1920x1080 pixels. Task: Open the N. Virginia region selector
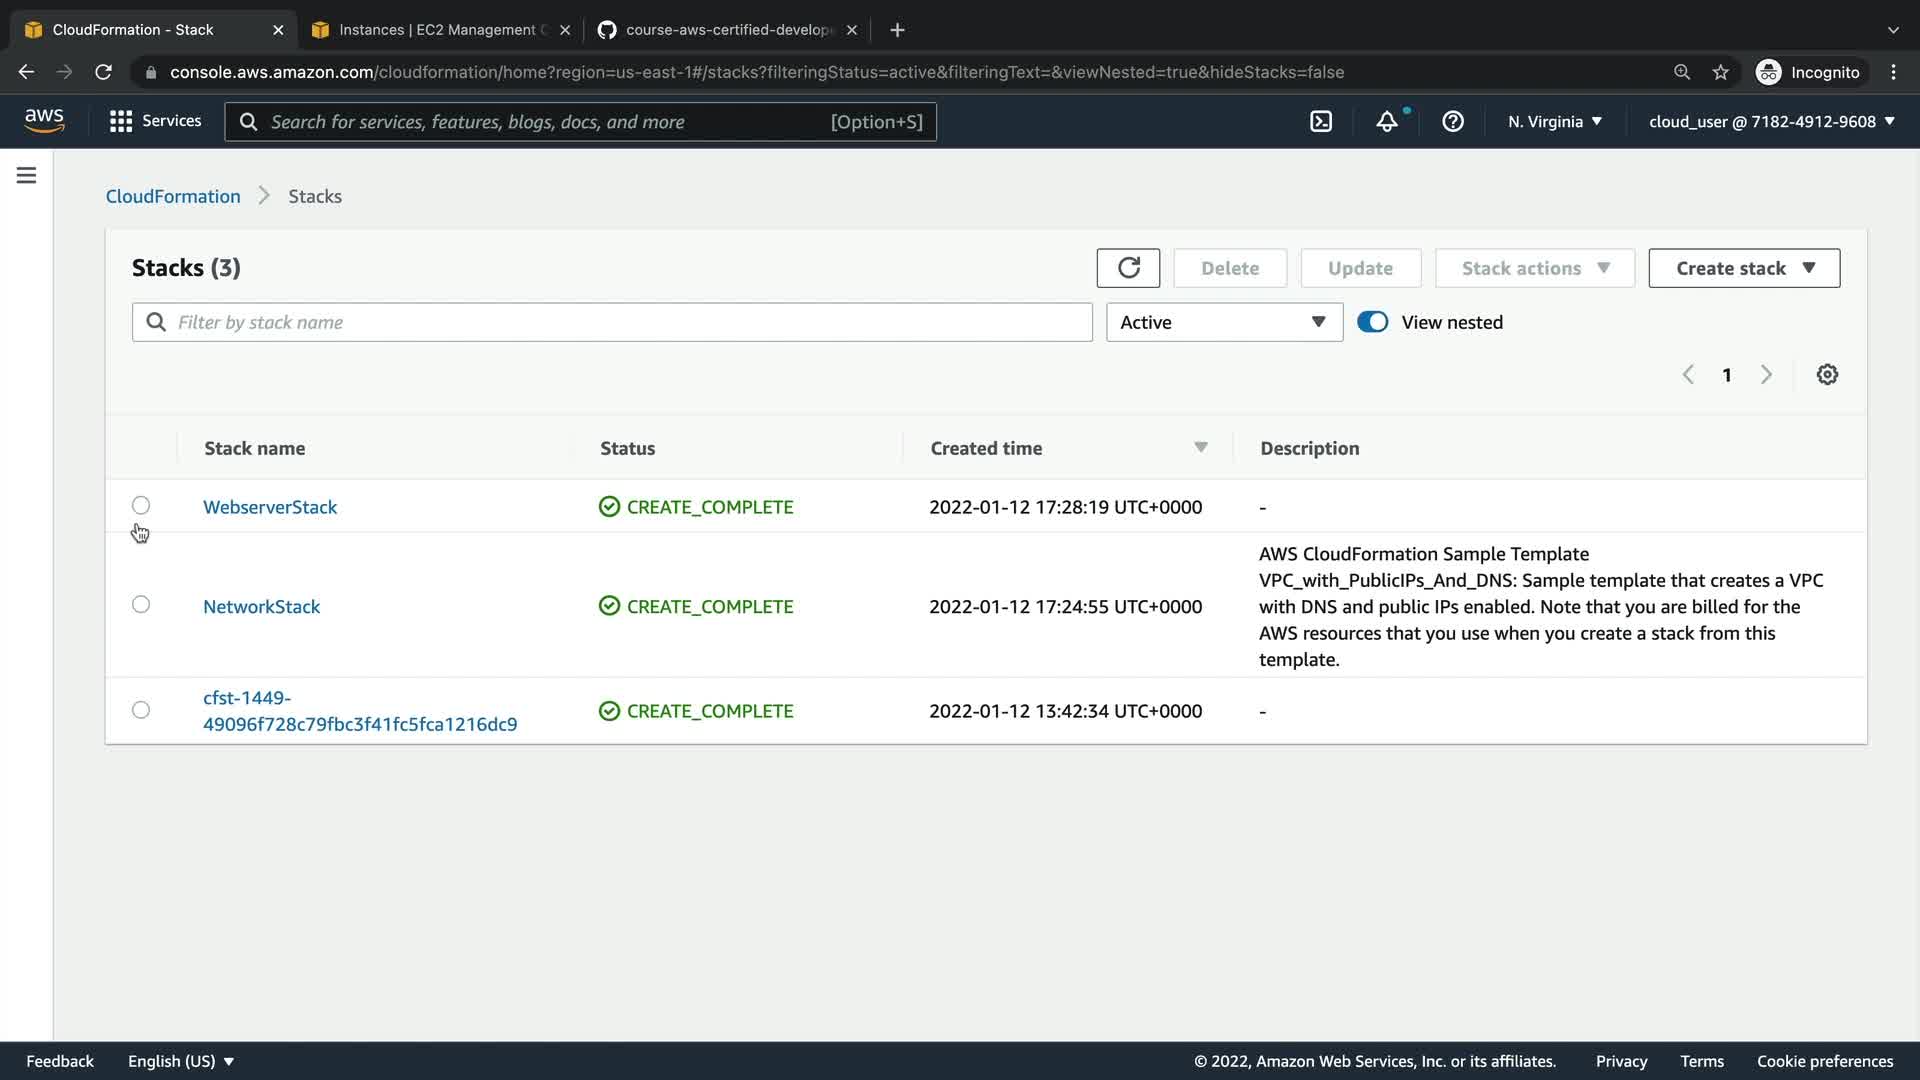click(1555, 121)
